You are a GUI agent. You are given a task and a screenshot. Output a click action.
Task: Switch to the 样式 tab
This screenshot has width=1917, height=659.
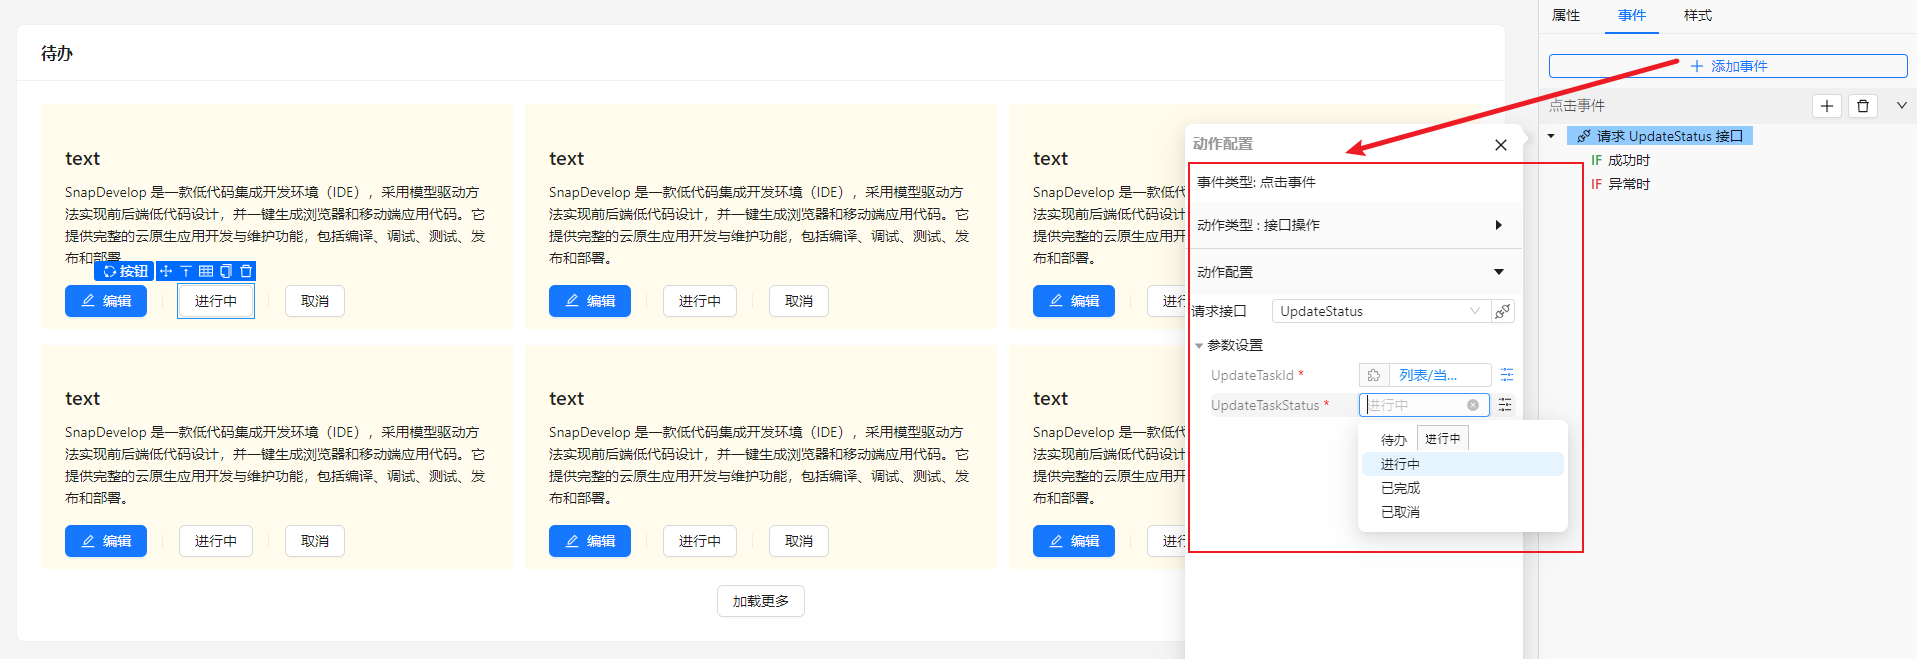coord(1697,16)
